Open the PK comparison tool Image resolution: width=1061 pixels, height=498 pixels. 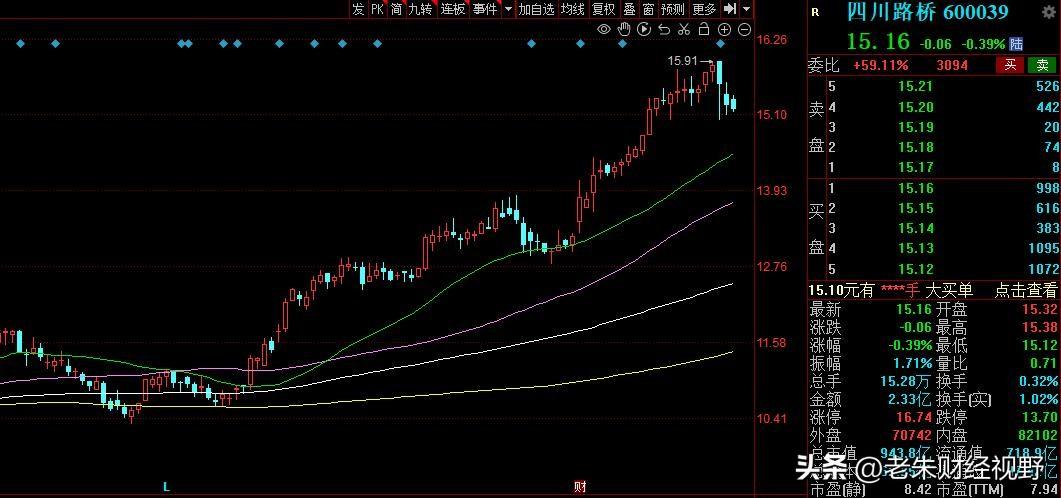[x=377, y=9]
